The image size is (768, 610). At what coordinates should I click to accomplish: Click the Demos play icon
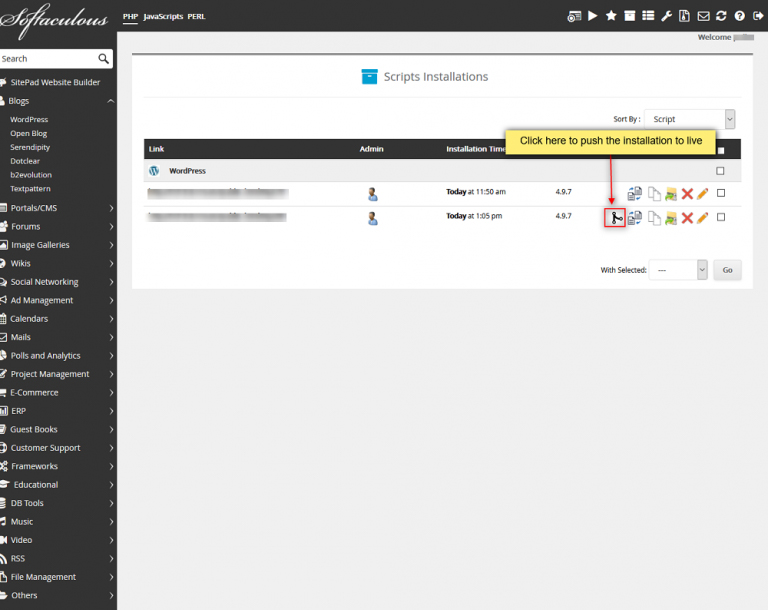point(593,16)
